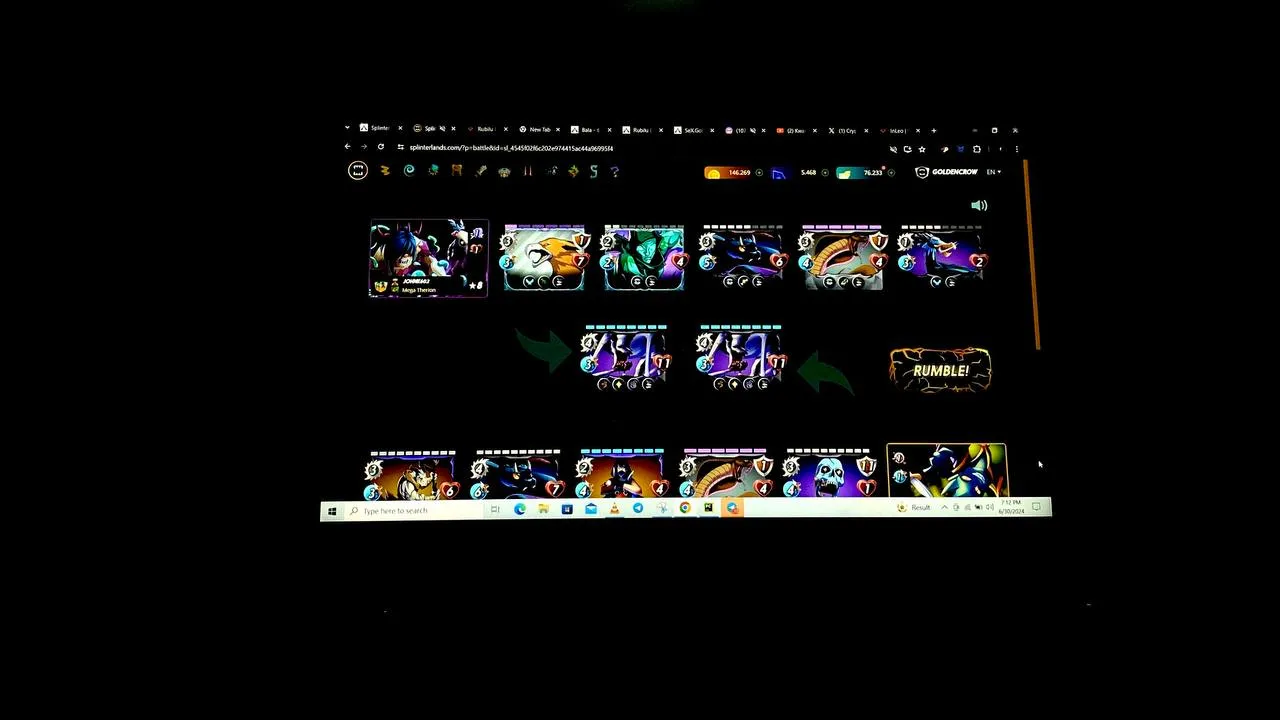Select the top-row green hooded card
Image resolution: width=1280 pixels, height=720 pixels.
644,259
